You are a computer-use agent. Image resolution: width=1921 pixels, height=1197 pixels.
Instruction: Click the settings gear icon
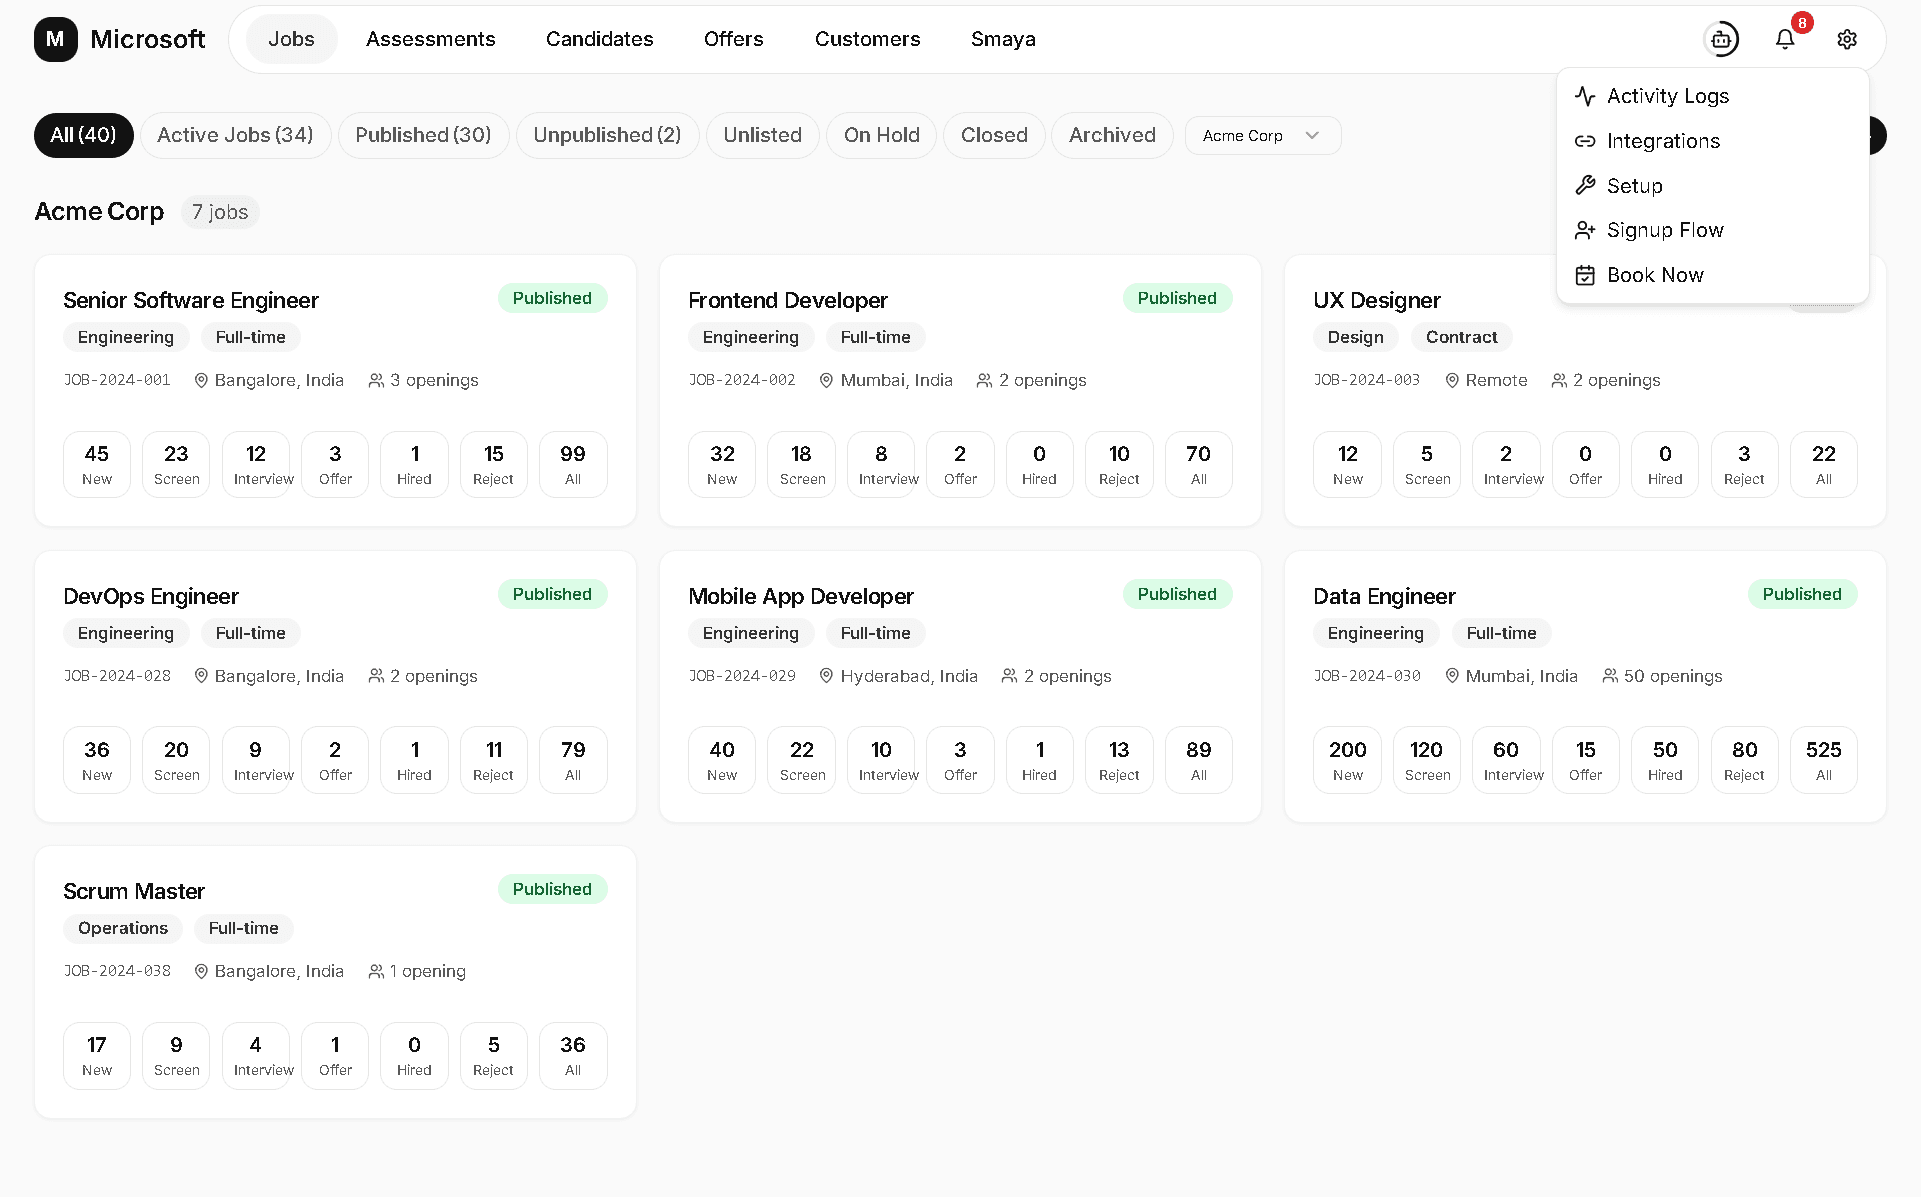[x=1847, y=39]
